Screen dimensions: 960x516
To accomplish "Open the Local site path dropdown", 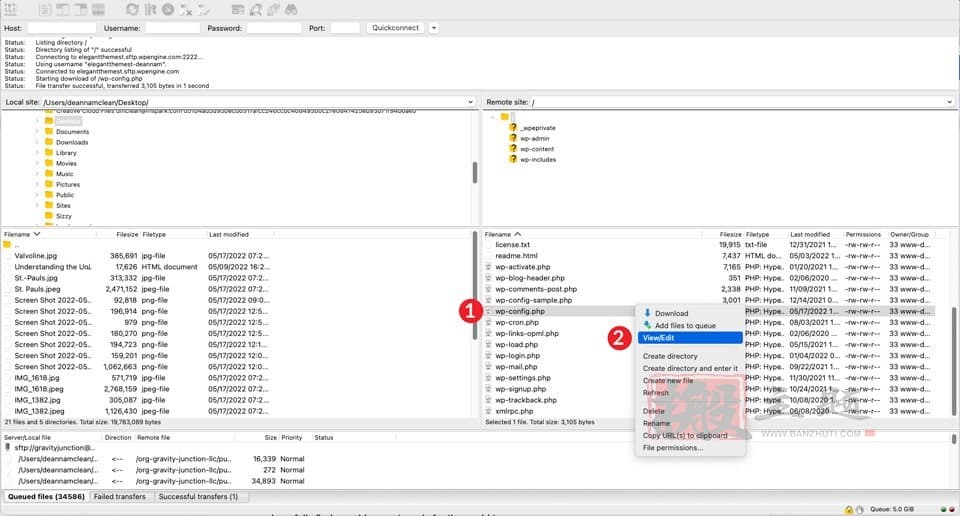I will coord(470,102).
